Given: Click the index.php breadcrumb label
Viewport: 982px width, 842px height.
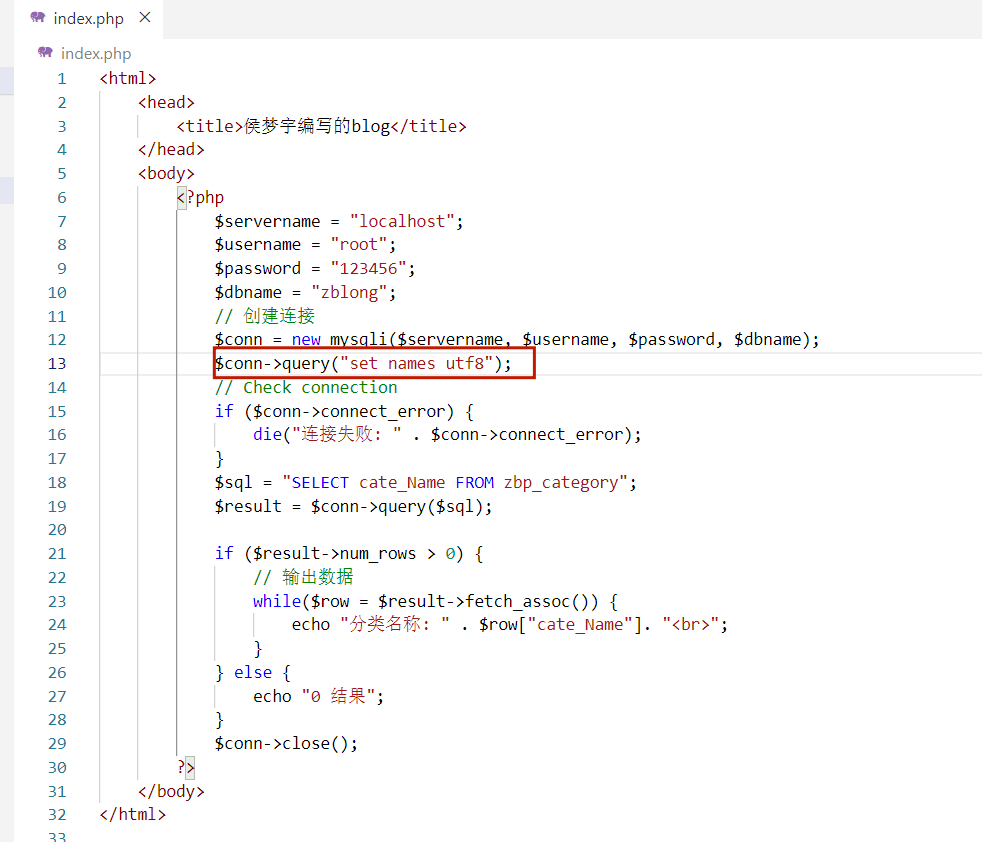Looking at the screenshot, I should [x=96, y=54].
